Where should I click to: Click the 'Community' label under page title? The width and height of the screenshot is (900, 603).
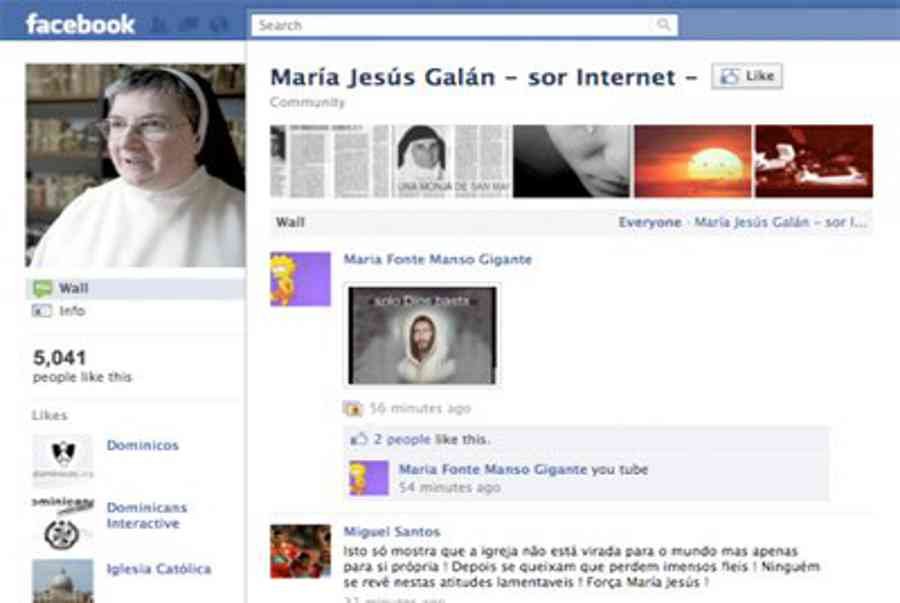[308, 102]
